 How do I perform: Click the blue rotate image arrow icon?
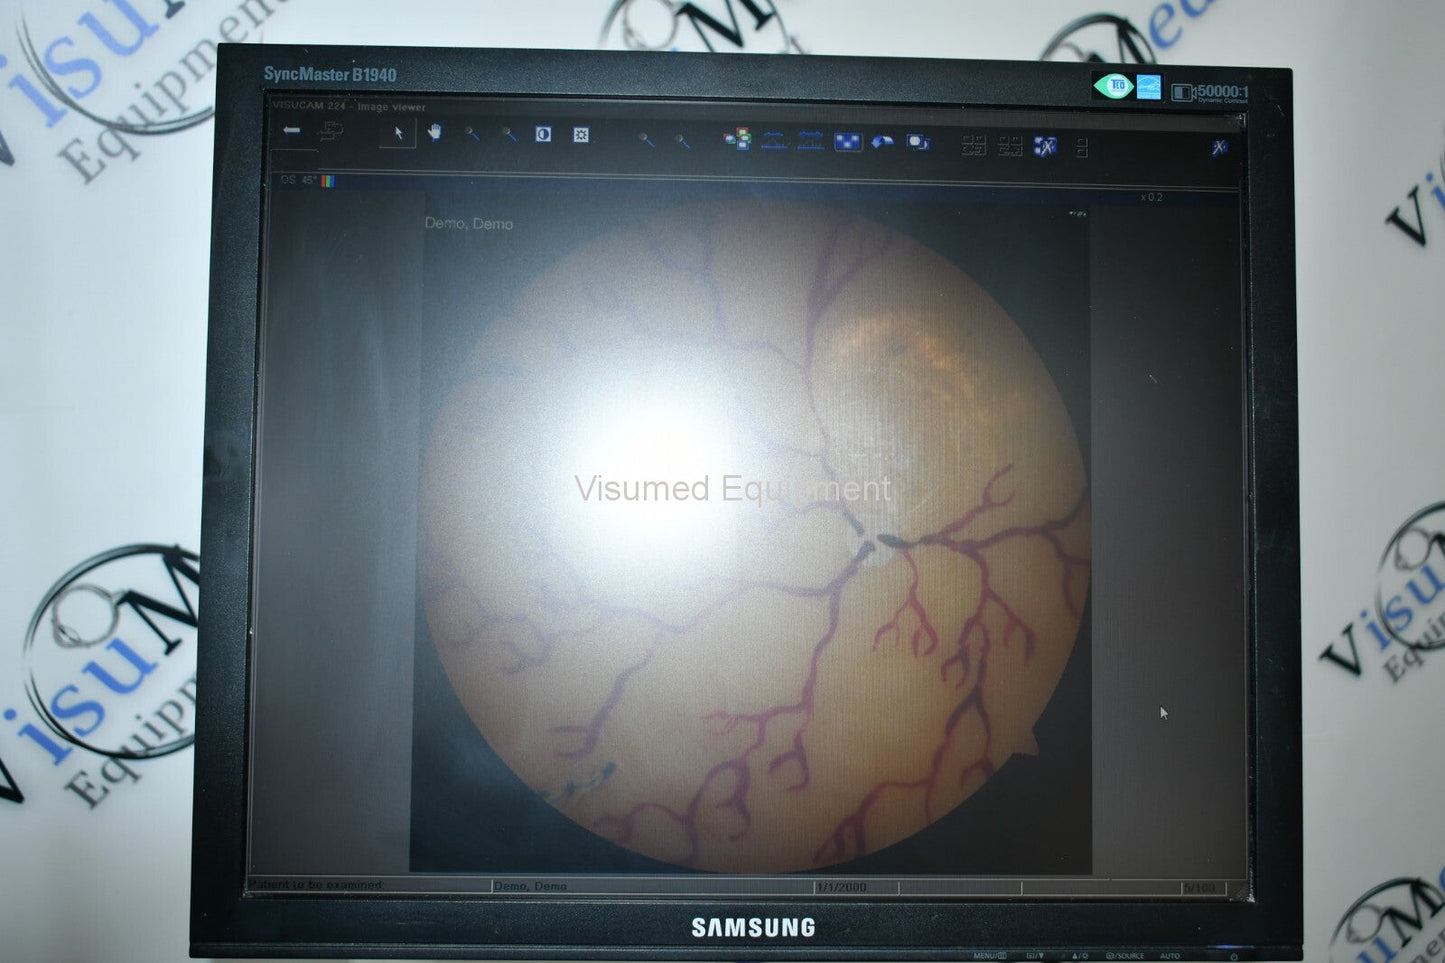tap(882, 143)
